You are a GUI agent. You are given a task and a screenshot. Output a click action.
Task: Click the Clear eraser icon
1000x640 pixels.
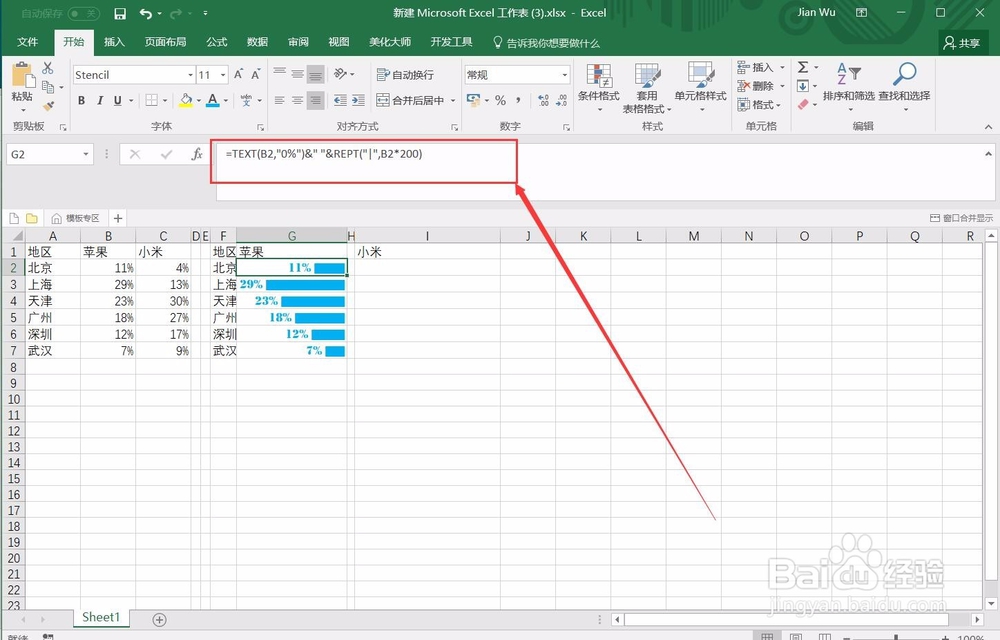click(x=803, y=104)
